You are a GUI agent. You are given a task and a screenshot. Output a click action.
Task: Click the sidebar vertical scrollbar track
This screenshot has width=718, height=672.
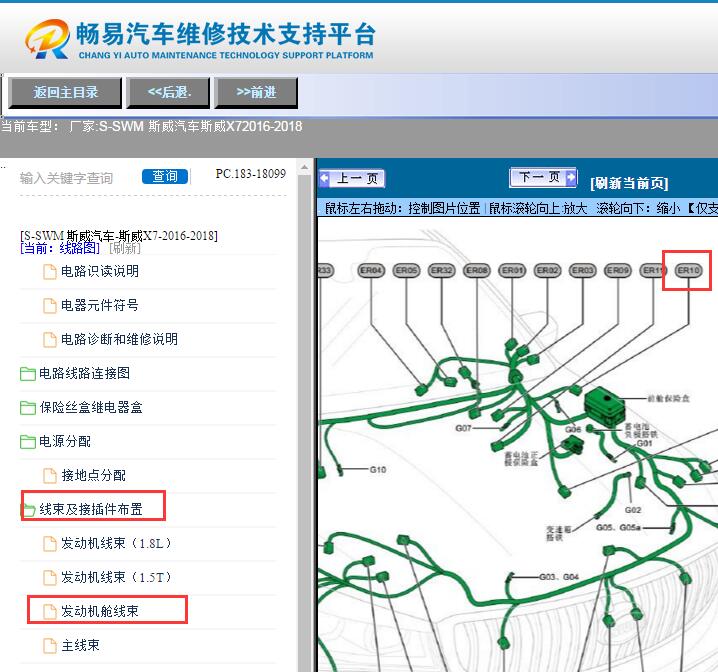tap(305, 423)
